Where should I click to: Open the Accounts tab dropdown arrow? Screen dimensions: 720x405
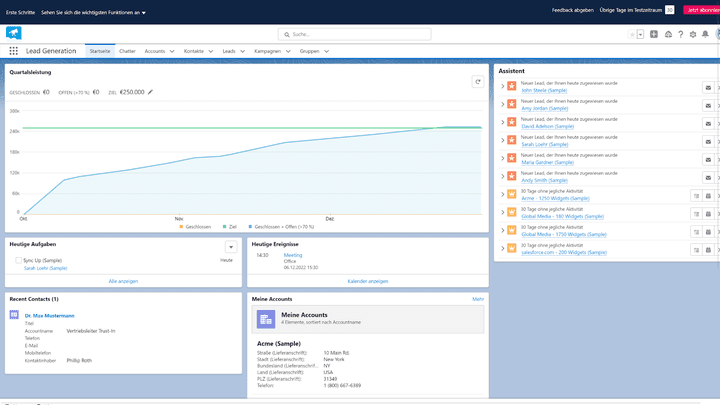tap(172, 51)
